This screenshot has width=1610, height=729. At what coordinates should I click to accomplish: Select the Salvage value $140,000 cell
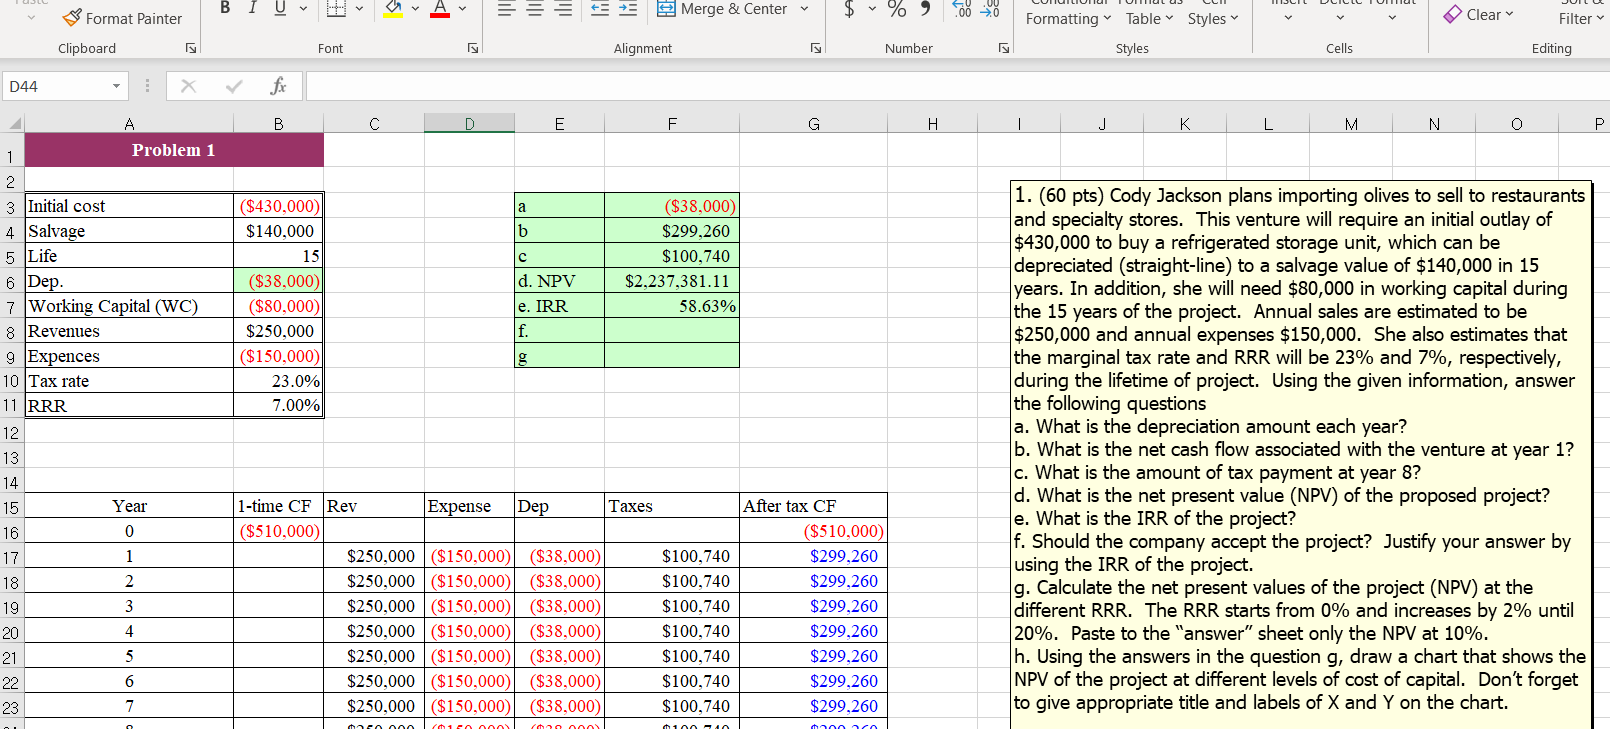[x=278, y=231]
